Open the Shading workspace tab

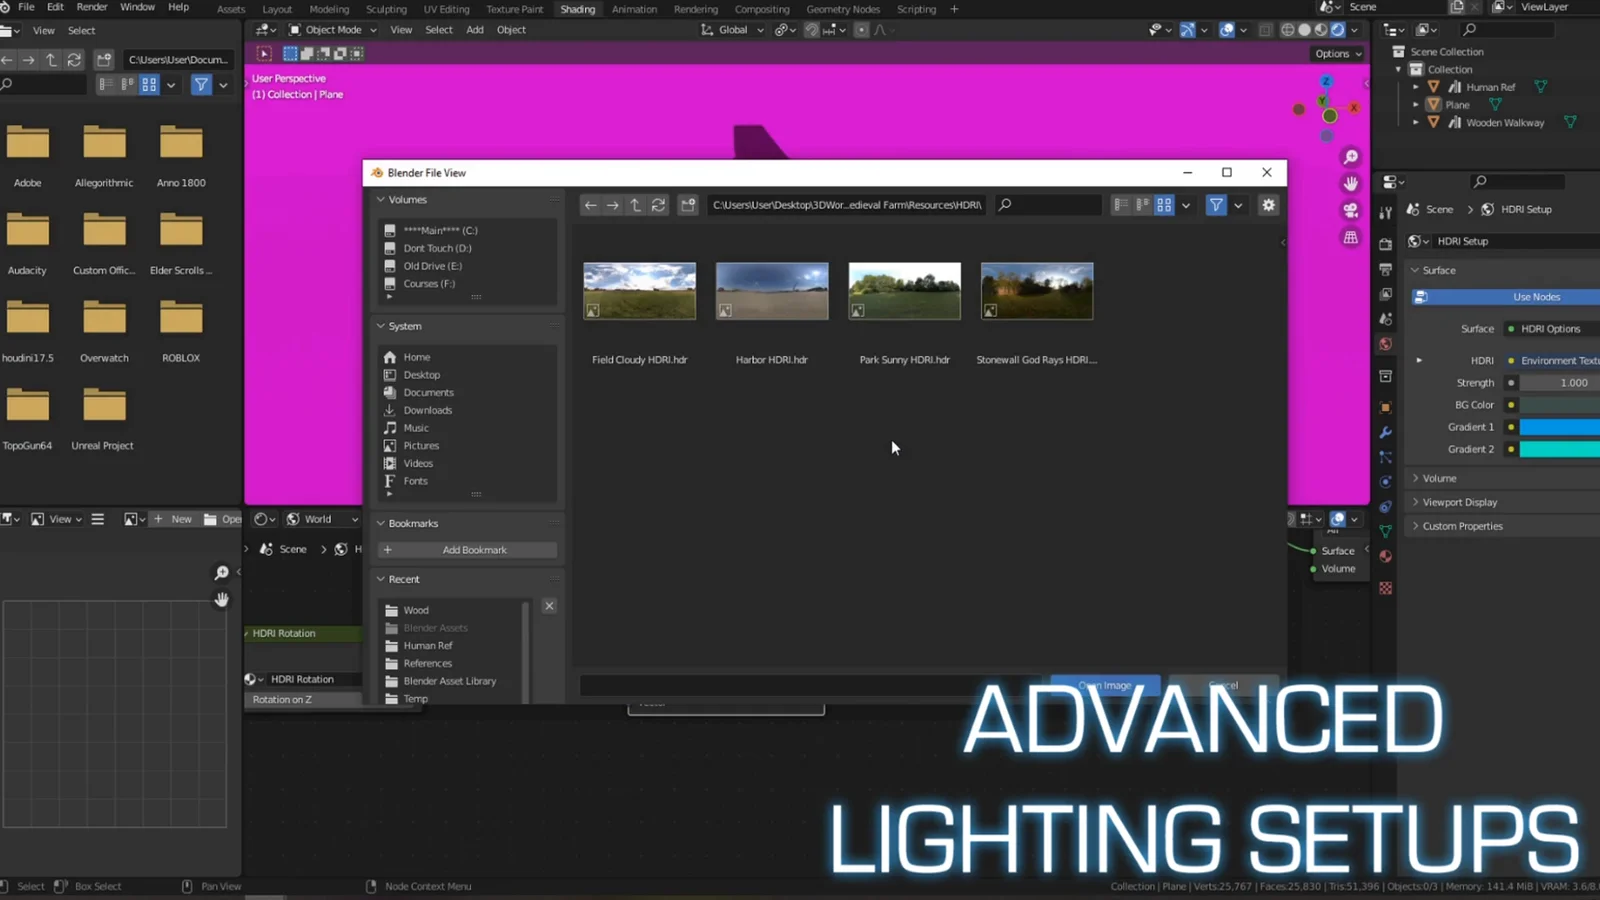577,9
